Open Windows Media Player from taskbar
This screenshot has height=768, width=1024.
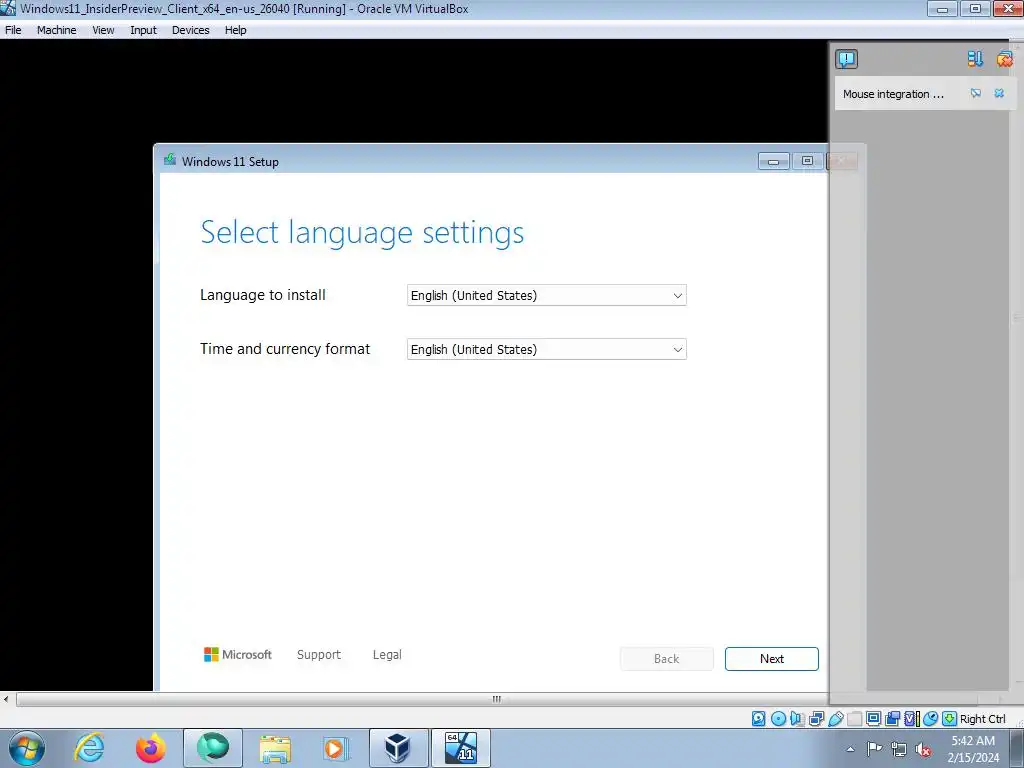(x=336, y=748)
